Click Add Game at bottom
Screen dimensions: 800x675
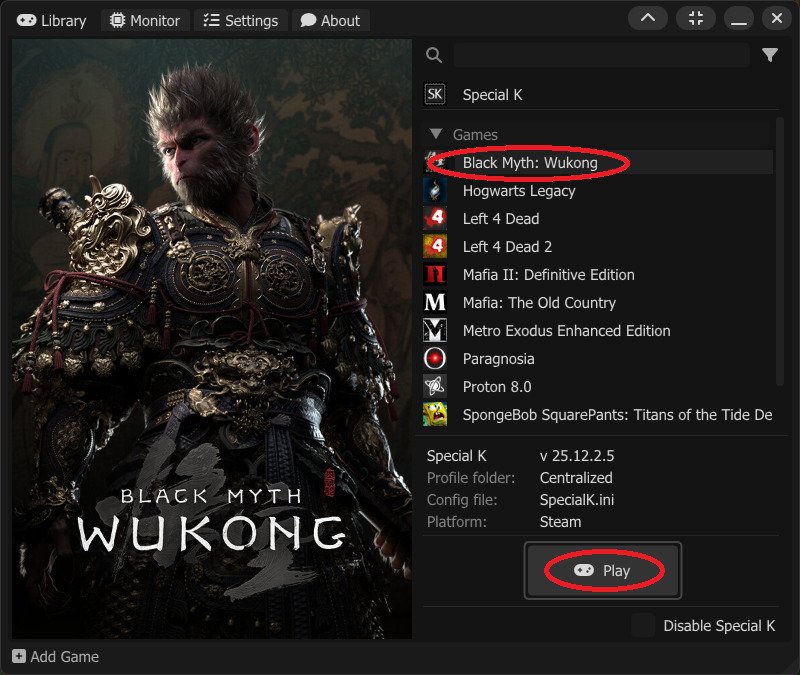tap(55, 657)
